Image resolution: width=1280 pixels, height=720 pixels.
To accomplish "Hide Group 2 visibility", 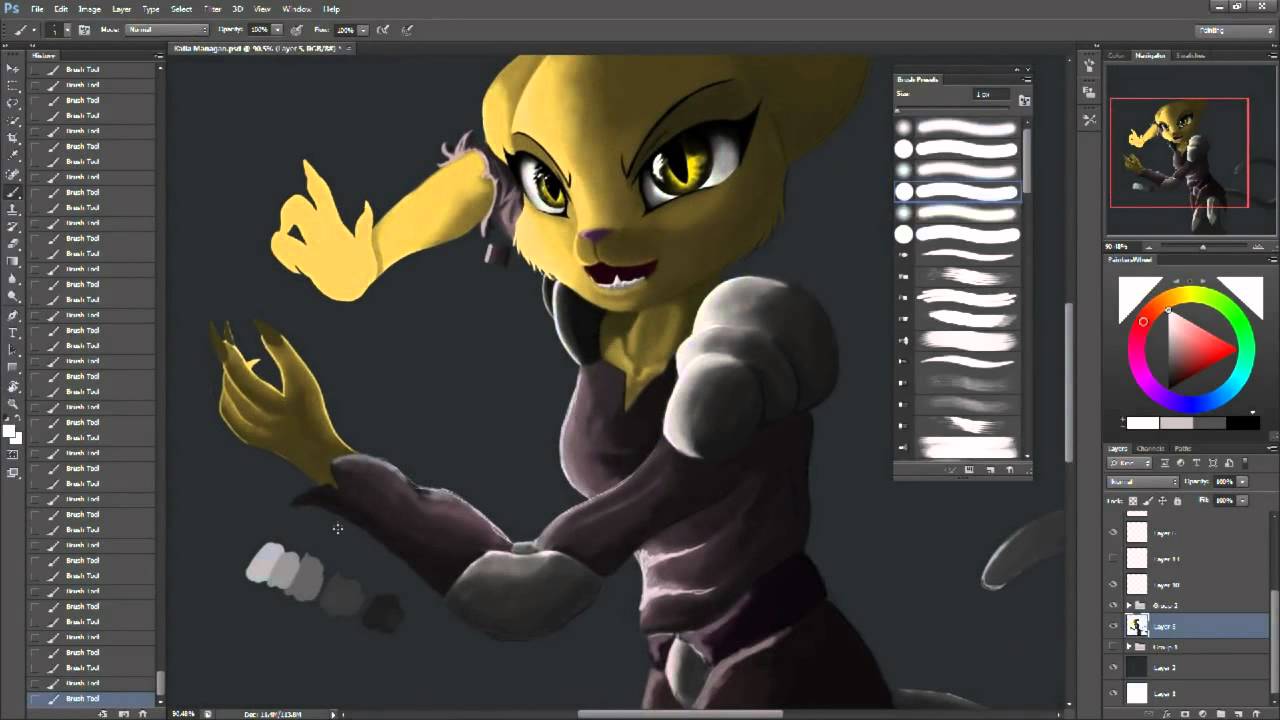I will [x=1114, y=605].
